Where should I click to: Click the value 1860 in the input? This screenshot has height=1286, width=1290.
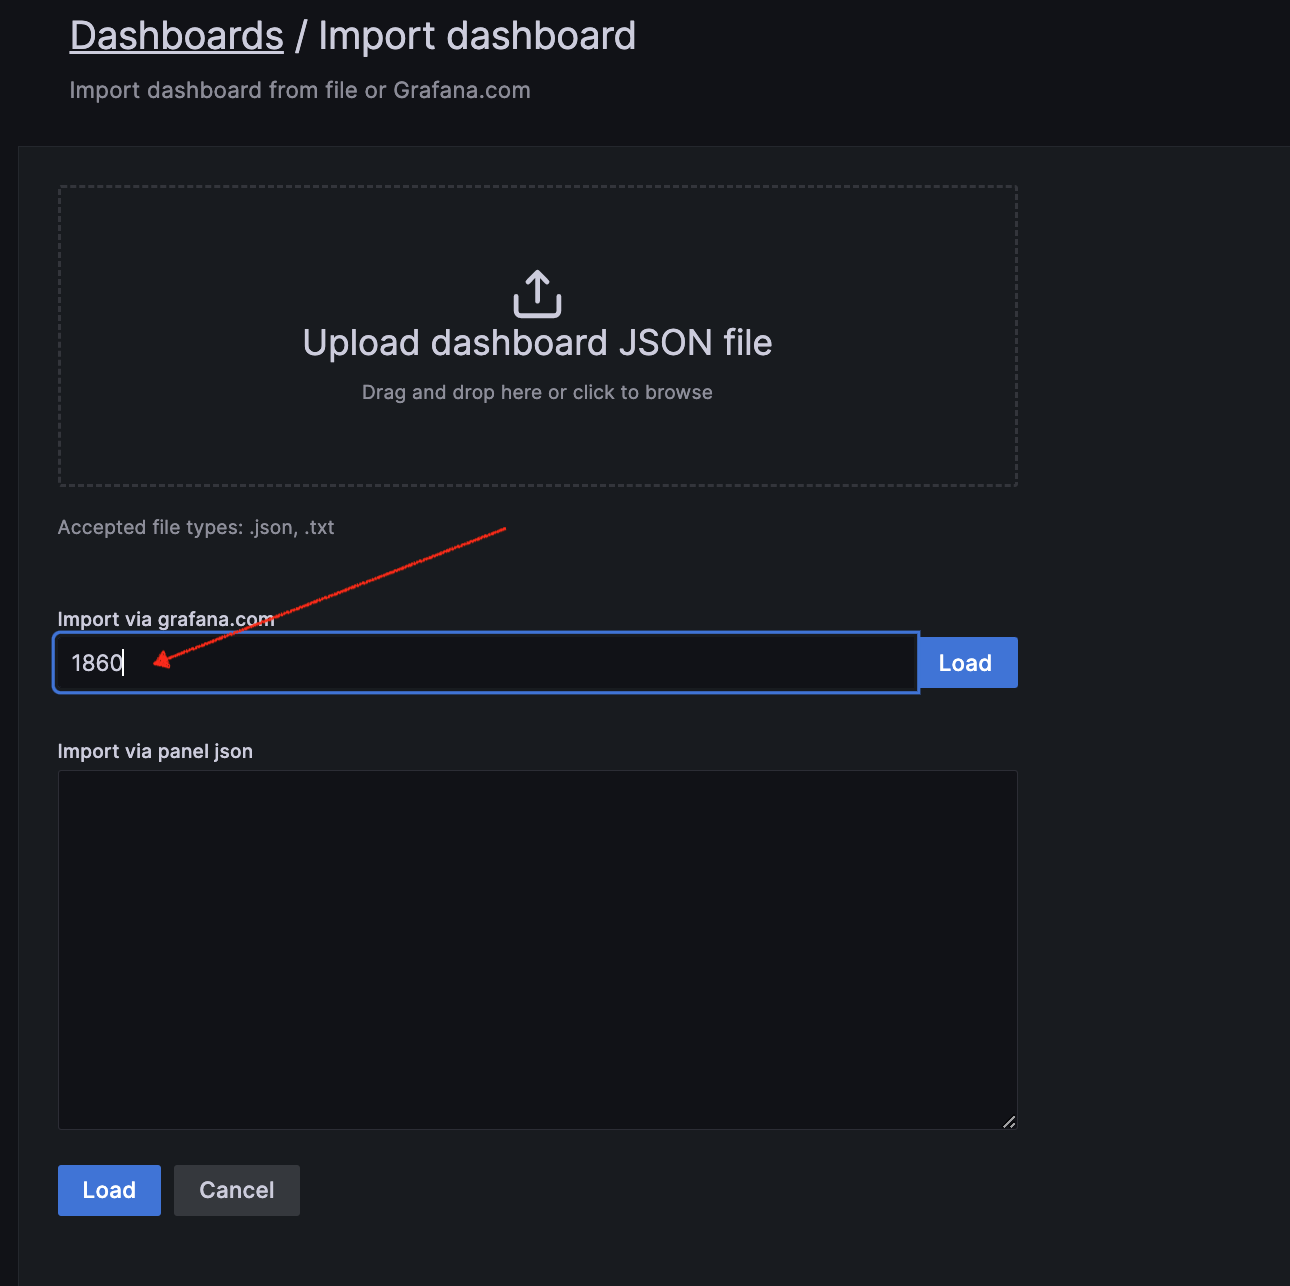click(97, 663)
